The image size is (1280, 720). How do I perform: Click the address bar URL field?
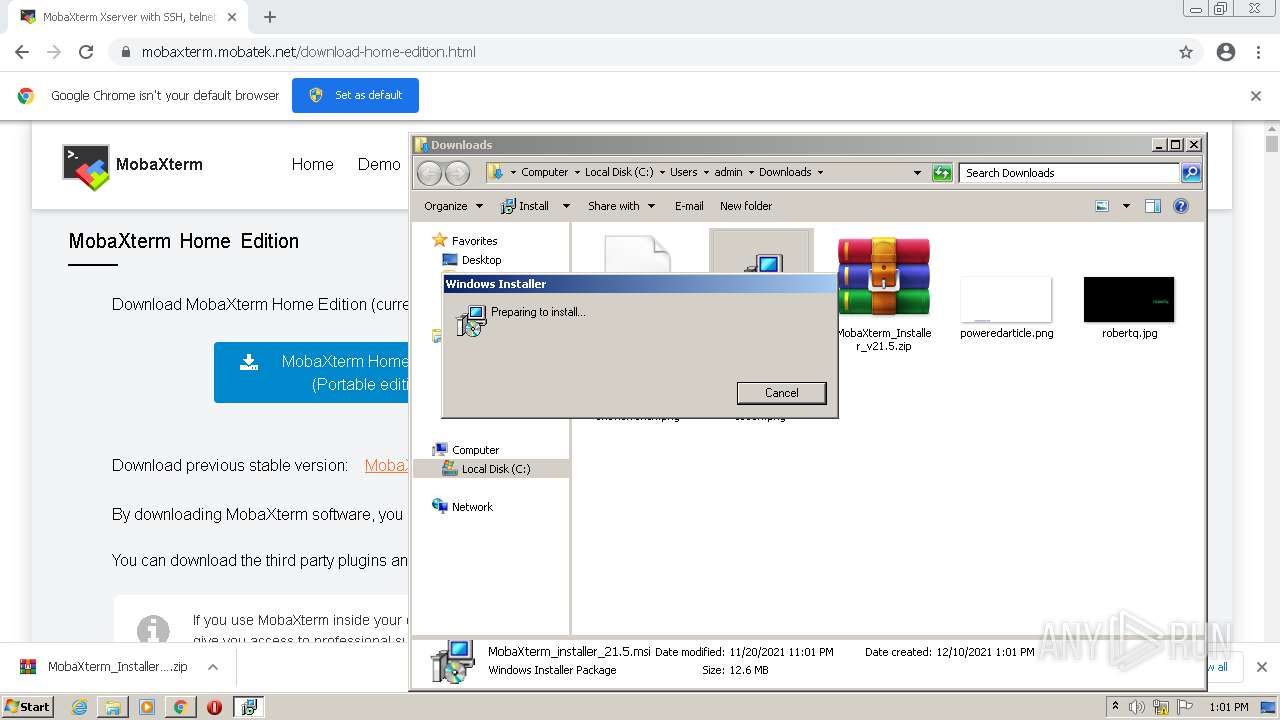coord(640,52)
